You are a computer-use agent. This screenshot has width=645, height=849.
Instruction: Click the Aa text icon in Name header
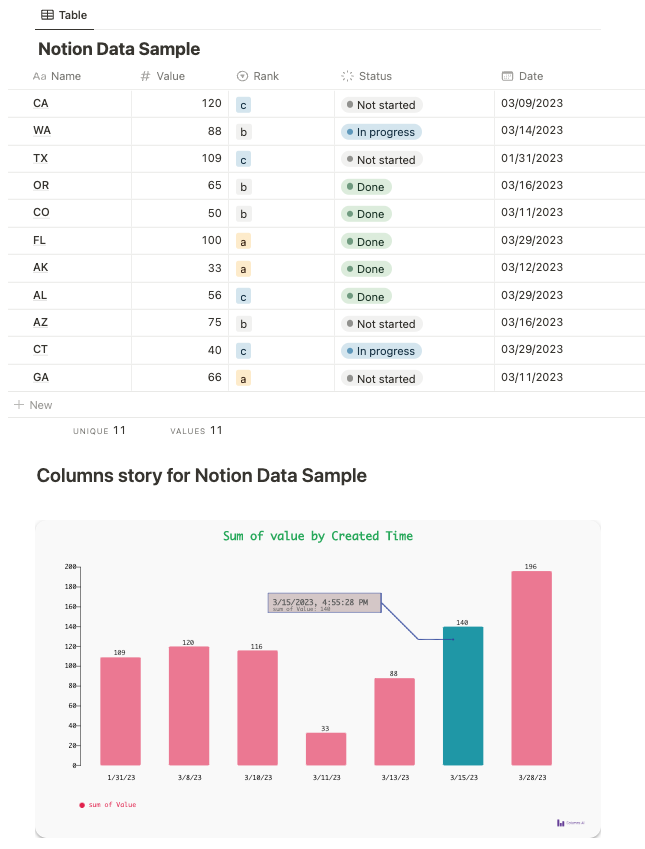(x=39, y=76)
